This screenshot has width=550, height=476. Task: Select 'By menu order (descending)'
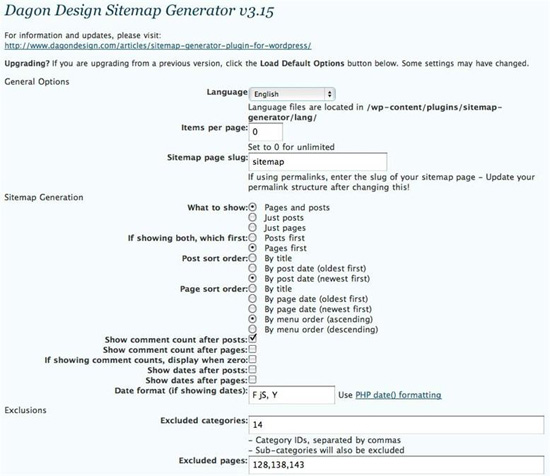click(x=253, y=329)
